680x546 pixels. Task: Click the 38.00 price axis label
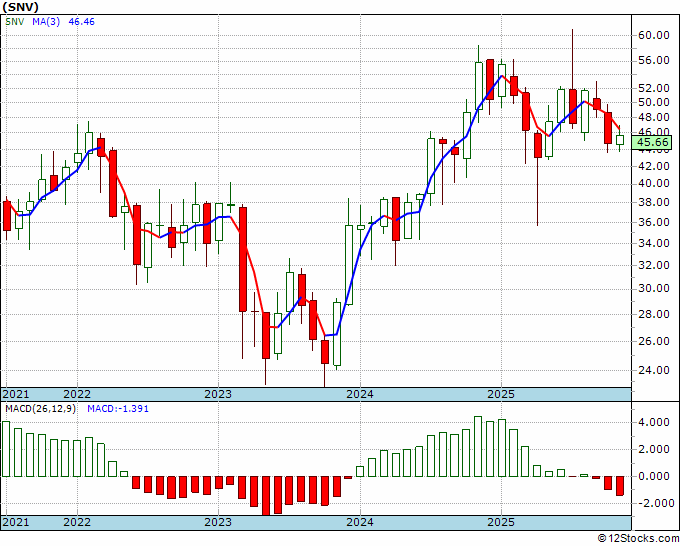(x=654, y=202)
